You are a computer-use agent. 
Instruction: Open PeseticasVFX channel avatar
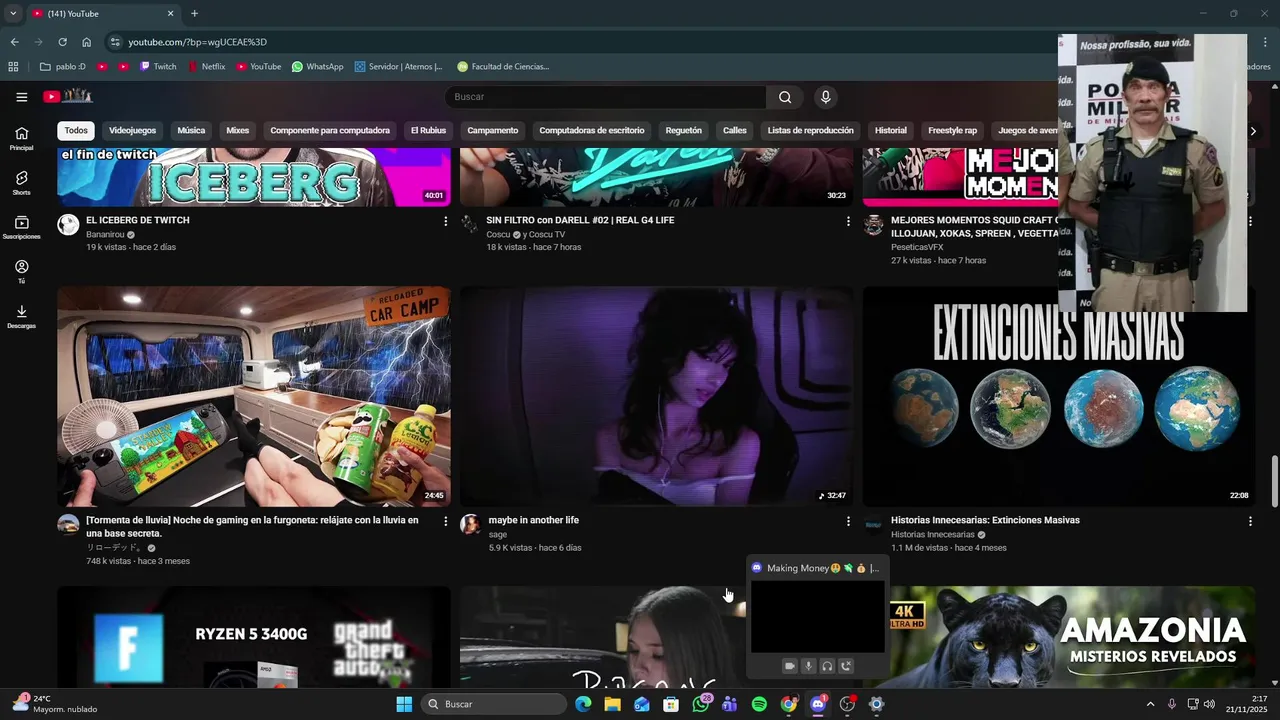[x=873, y=224]
